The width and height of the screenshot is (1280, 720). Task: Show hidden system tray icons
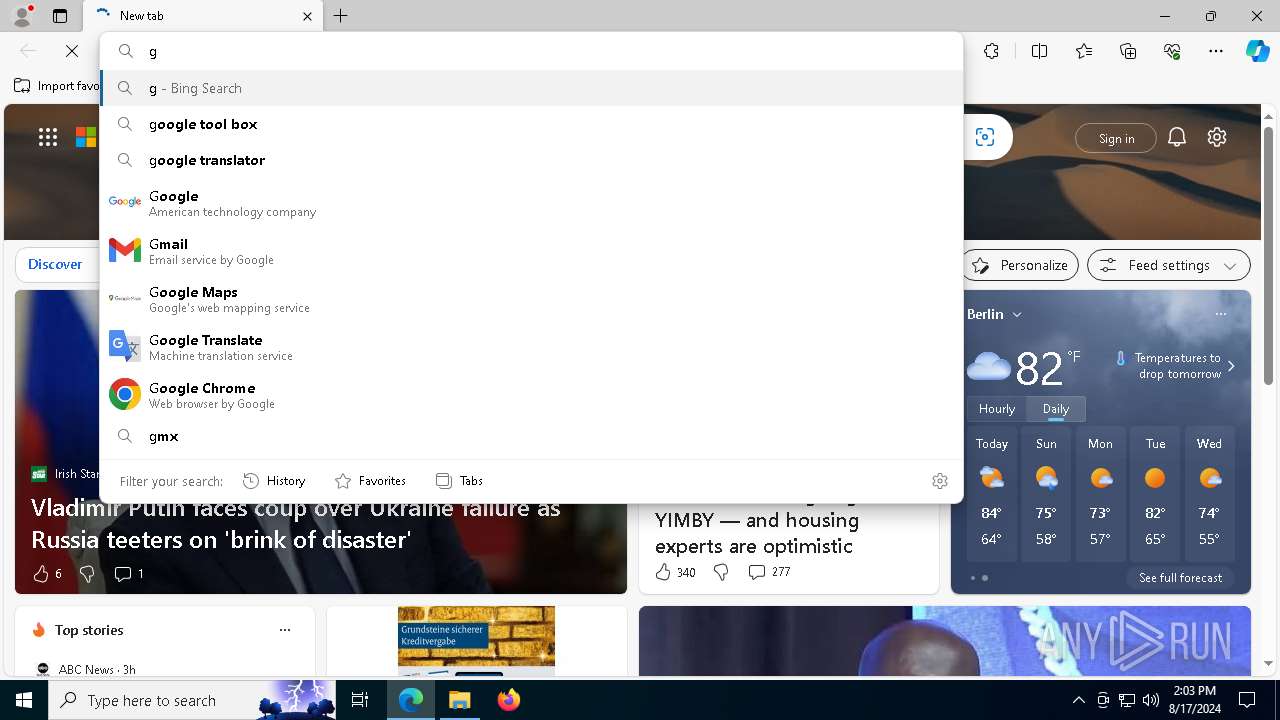1078,700
